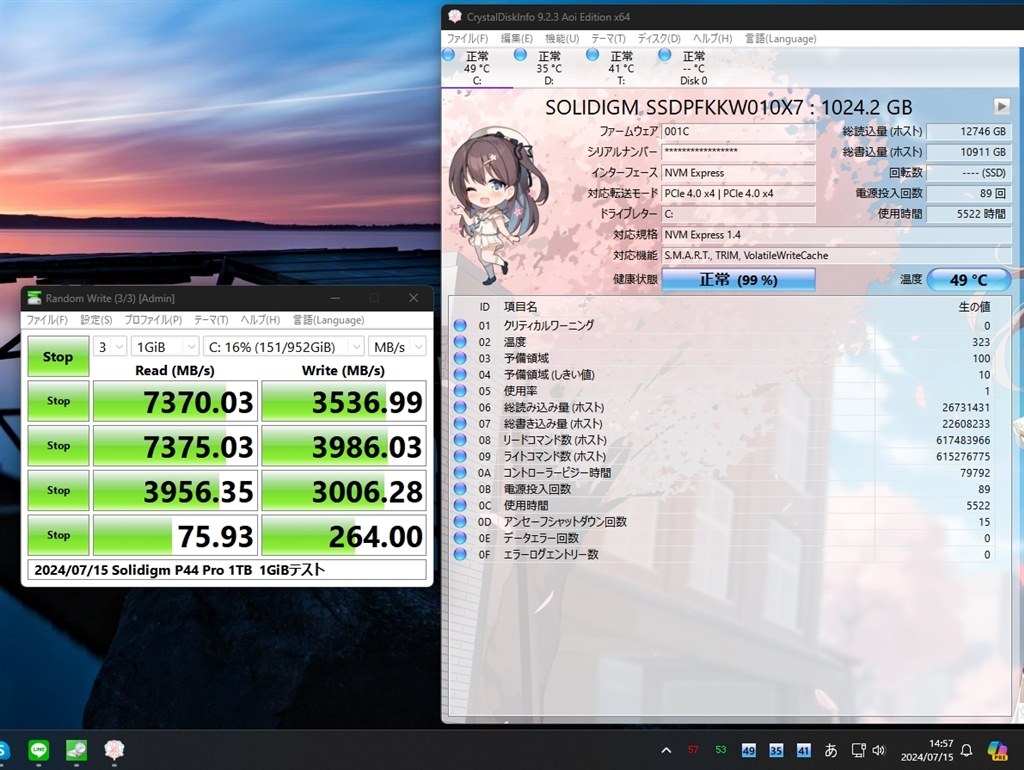This screenshot has height=770, width=1024.
Task: Select Disk 0 tab in CrystalDiskInfo
Action: click(693, 68)
